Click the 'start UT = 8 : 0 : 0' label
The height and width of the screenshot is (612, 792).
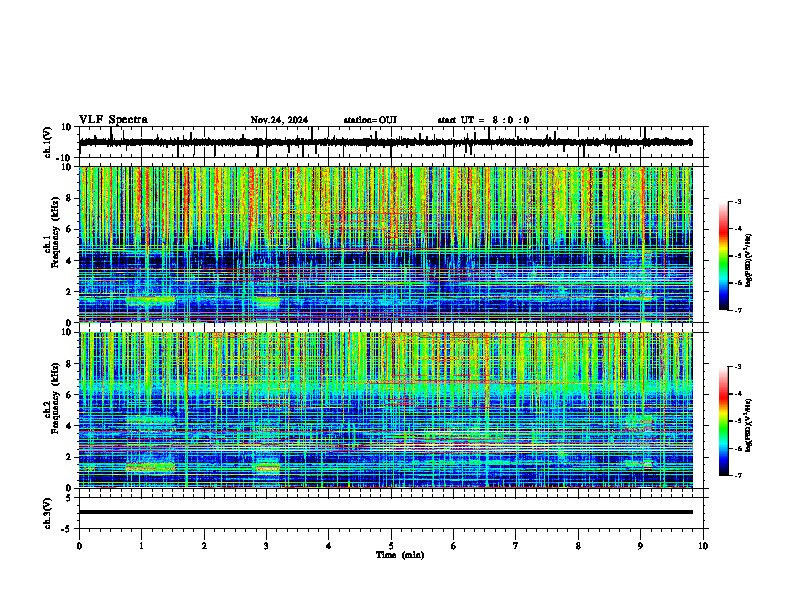483,120
